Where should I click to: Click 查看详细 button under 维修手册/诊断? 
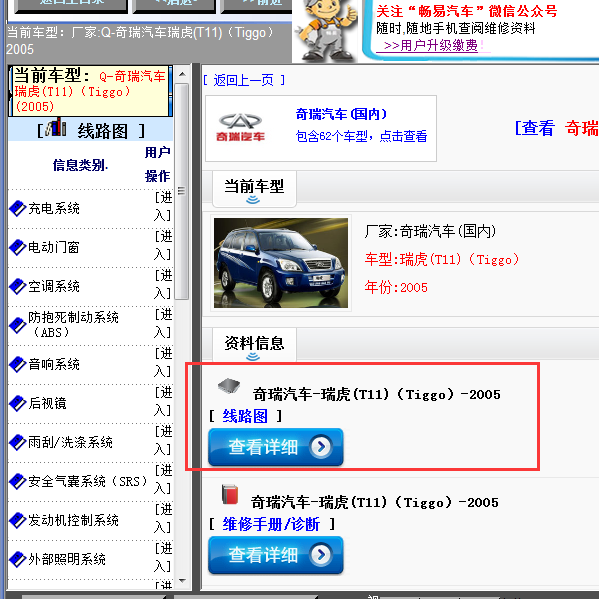click(275, 555)
